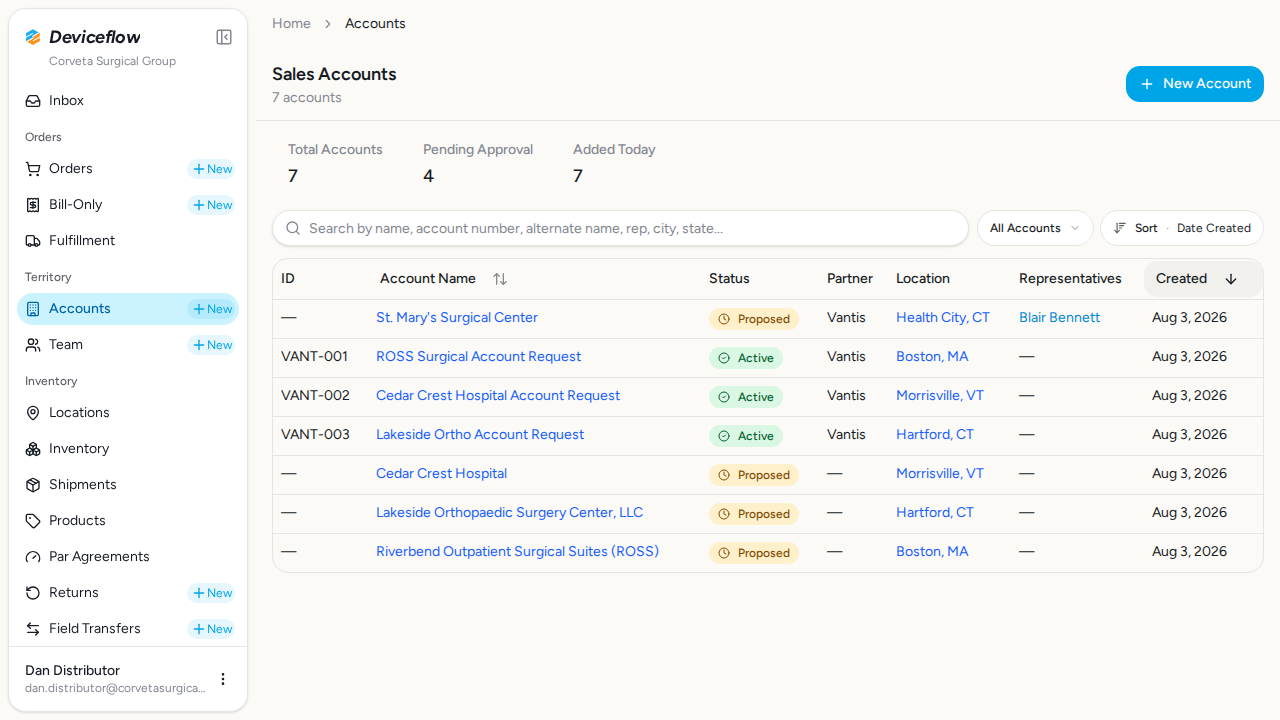Open the Fulfillment menu item

pos(128,241)
